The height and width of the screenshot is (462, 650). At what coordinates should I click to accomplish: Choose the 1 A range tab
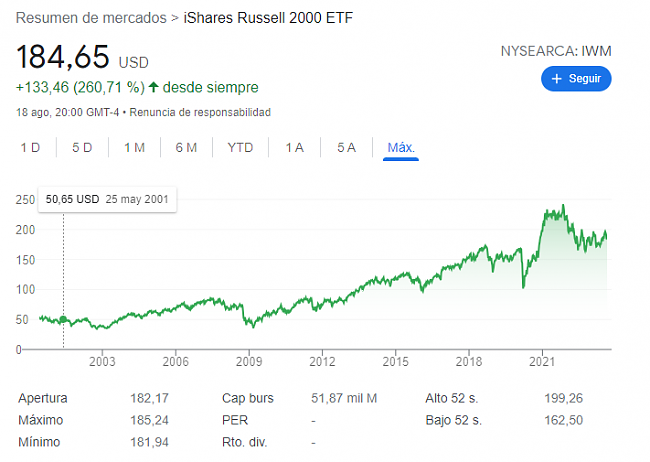[x=295, y=148]
